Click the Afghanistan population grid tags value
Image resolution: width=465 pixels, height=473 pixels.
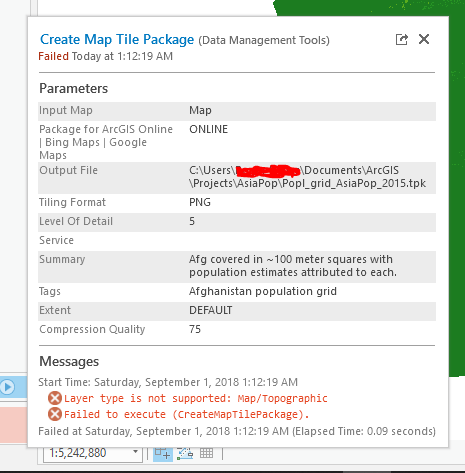pyautogui.click(x=263, y=291)
